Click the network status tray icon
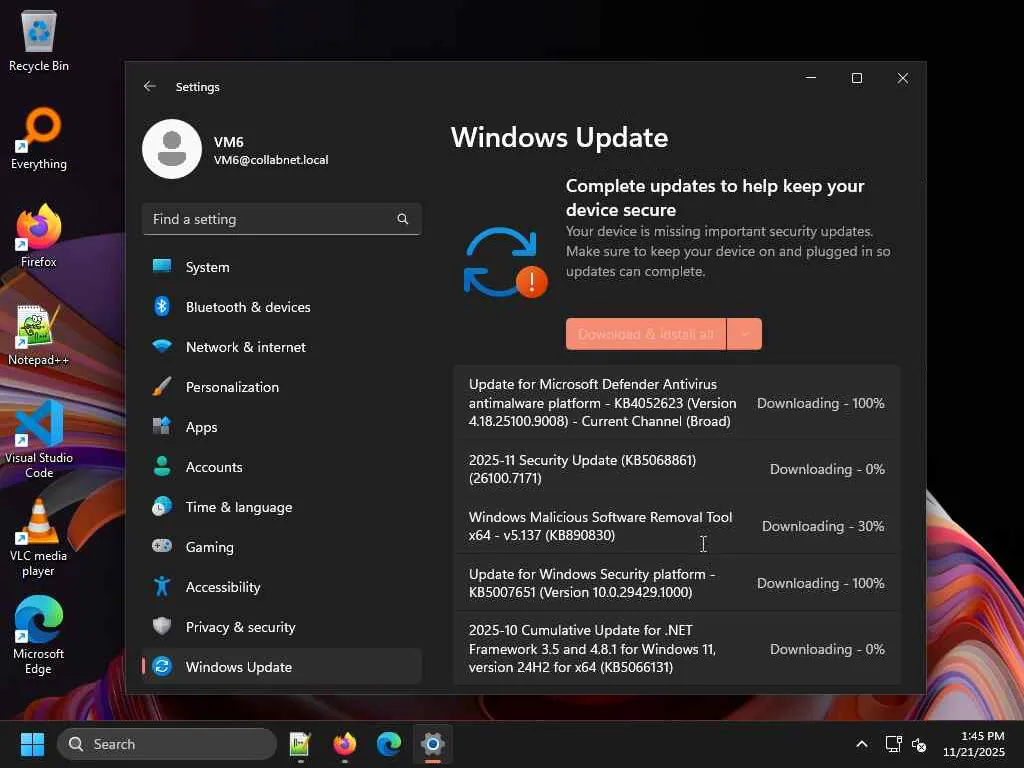 pos(893,744)
